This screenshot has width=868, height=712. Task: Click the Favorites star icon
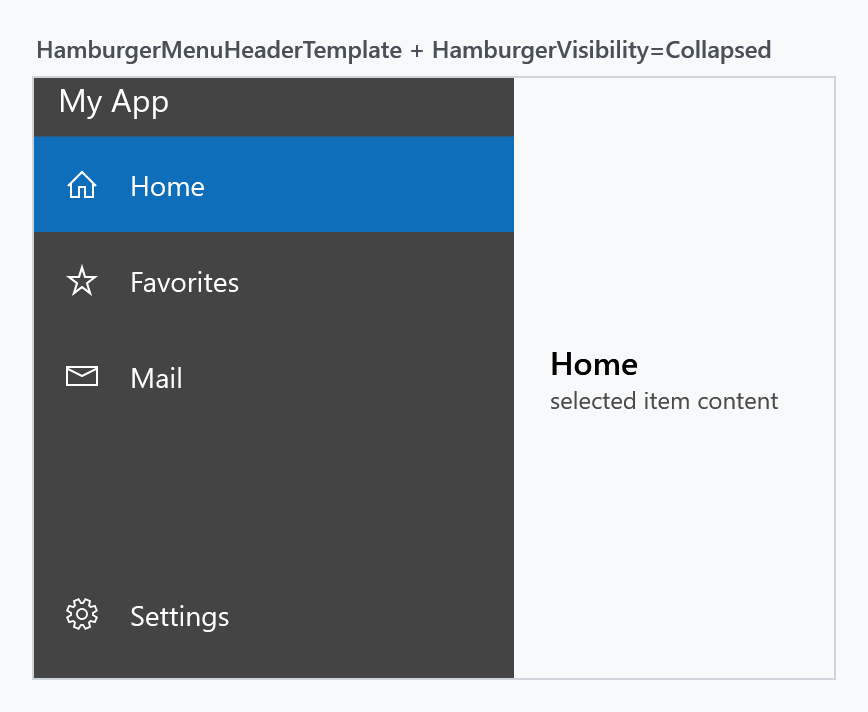pyautogui.click(x=82, y=281)
